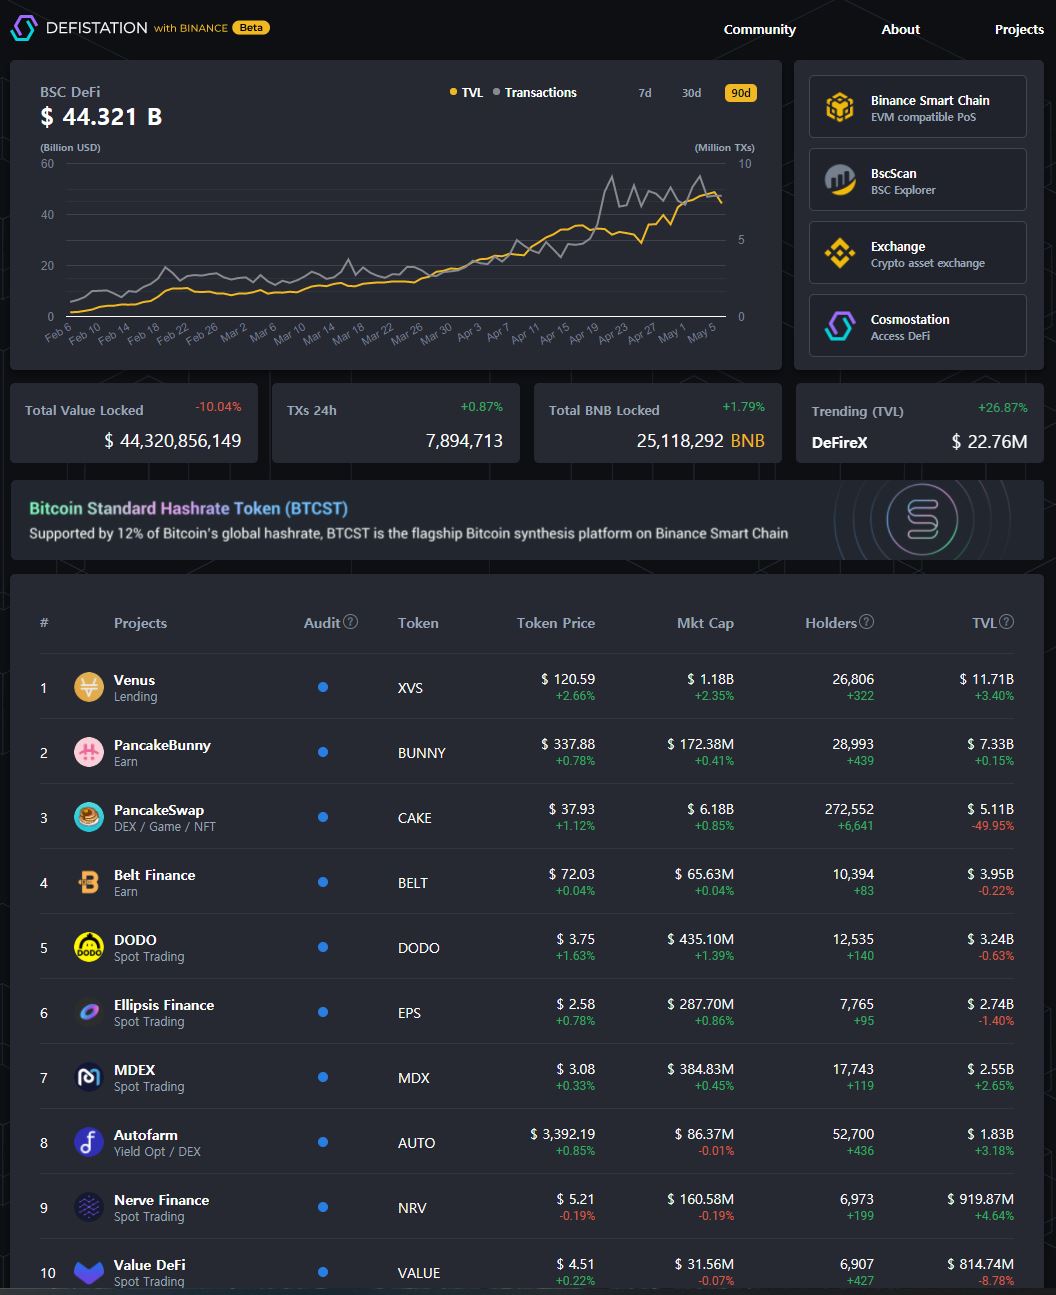Click the Belt Finance logo

[89, 882]
